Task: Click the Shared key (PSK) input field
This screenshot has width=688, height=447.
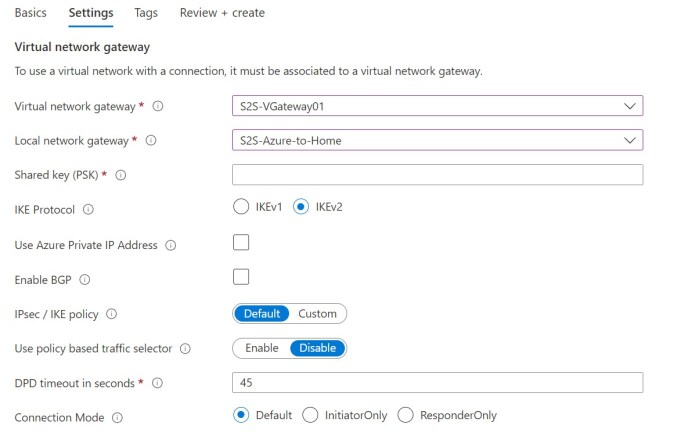Action: pos(437,175)
